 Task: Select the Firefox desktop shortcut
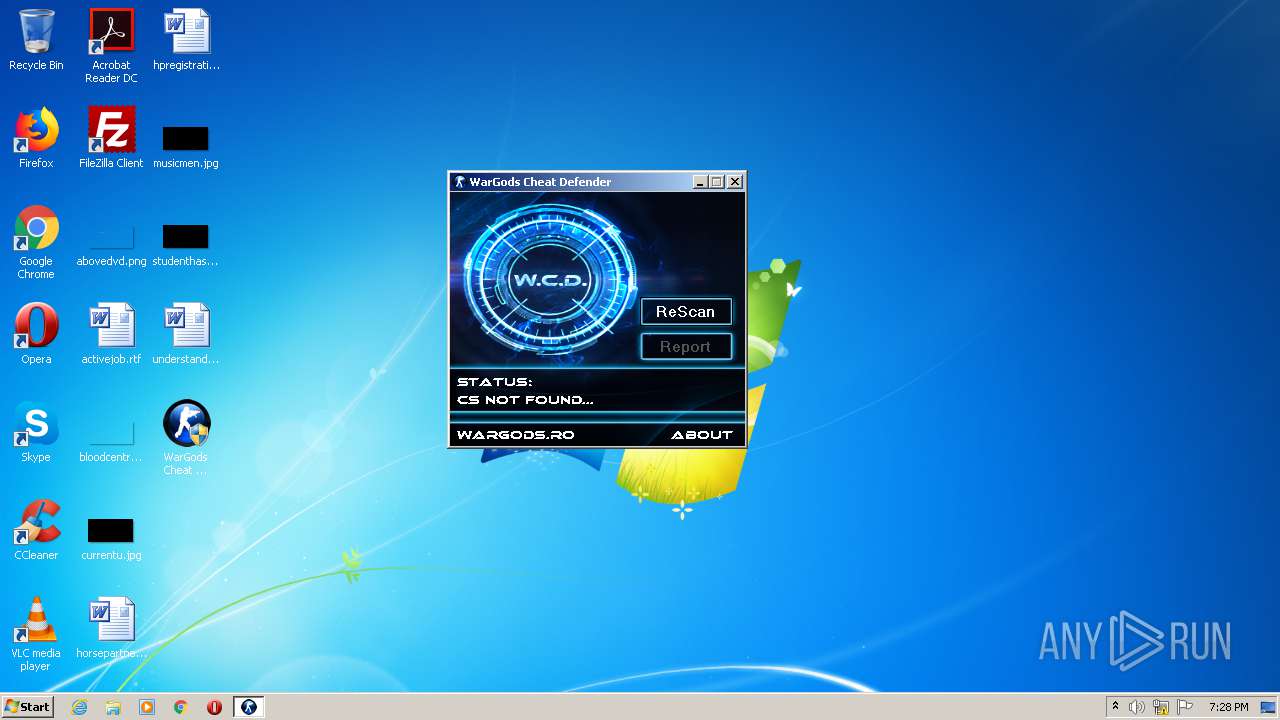[36, 138]
